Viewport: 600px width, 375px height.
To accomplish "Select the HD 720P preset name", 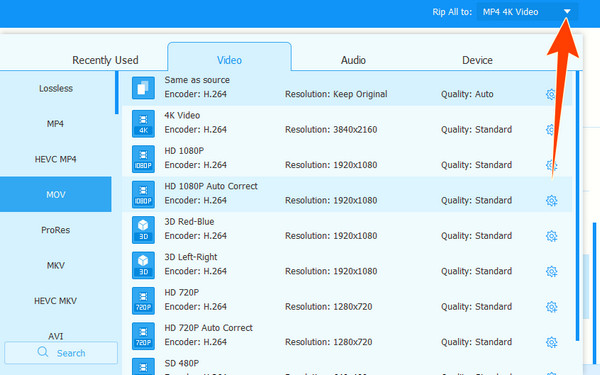I will [182, 292].
